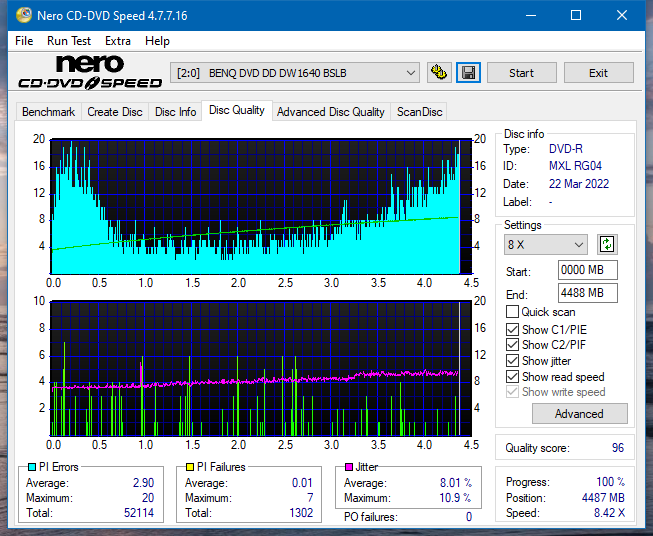
Task: Open the 8 X speed dropdown
Action: [546, 244]
